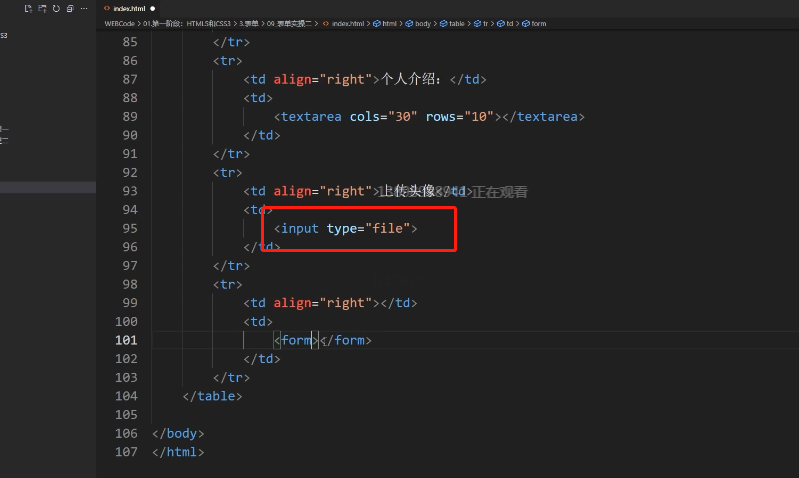
Task: Click the closing body tag on line 106
Action: (178, 433)
